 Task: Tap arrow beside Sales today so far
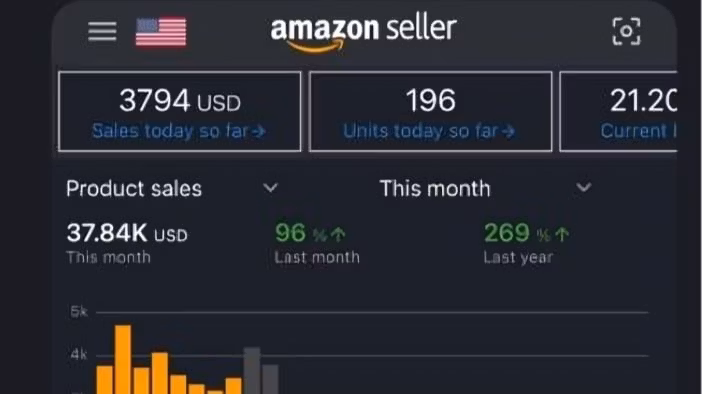(x=259, y=132)
